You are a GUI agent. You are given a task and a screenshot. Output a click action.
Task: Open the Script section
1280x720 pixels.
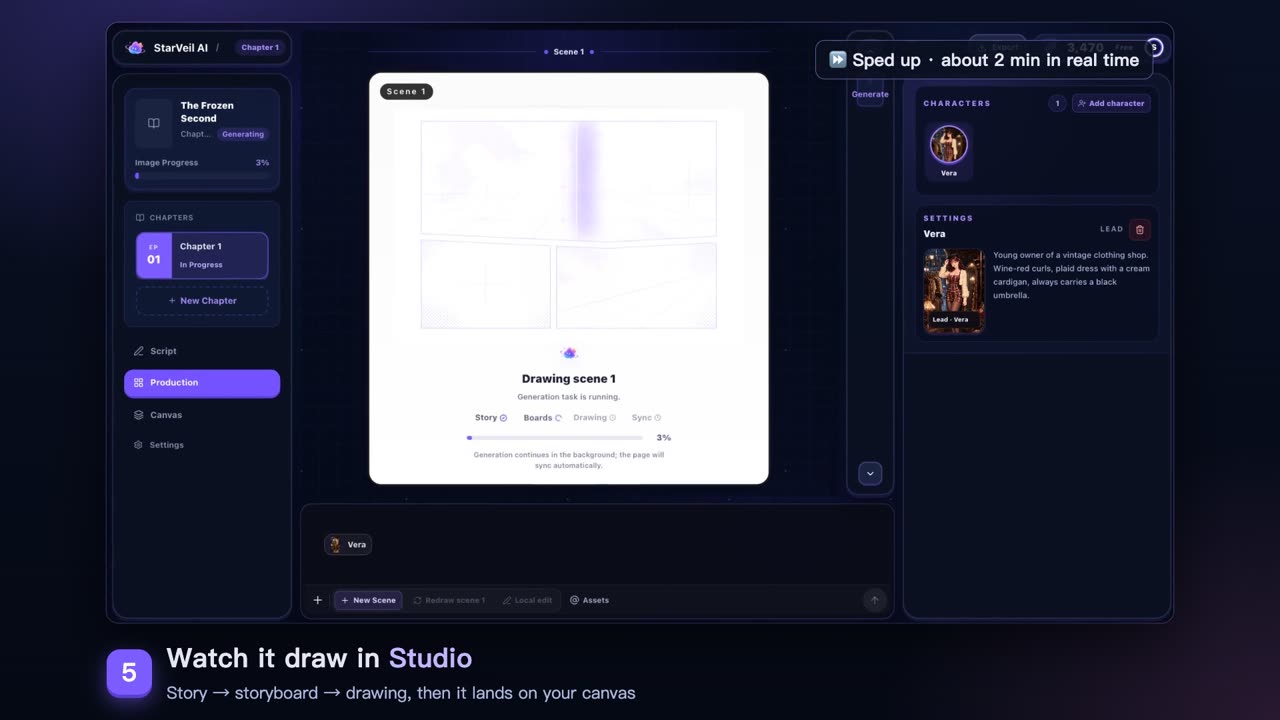pos(202,351)
